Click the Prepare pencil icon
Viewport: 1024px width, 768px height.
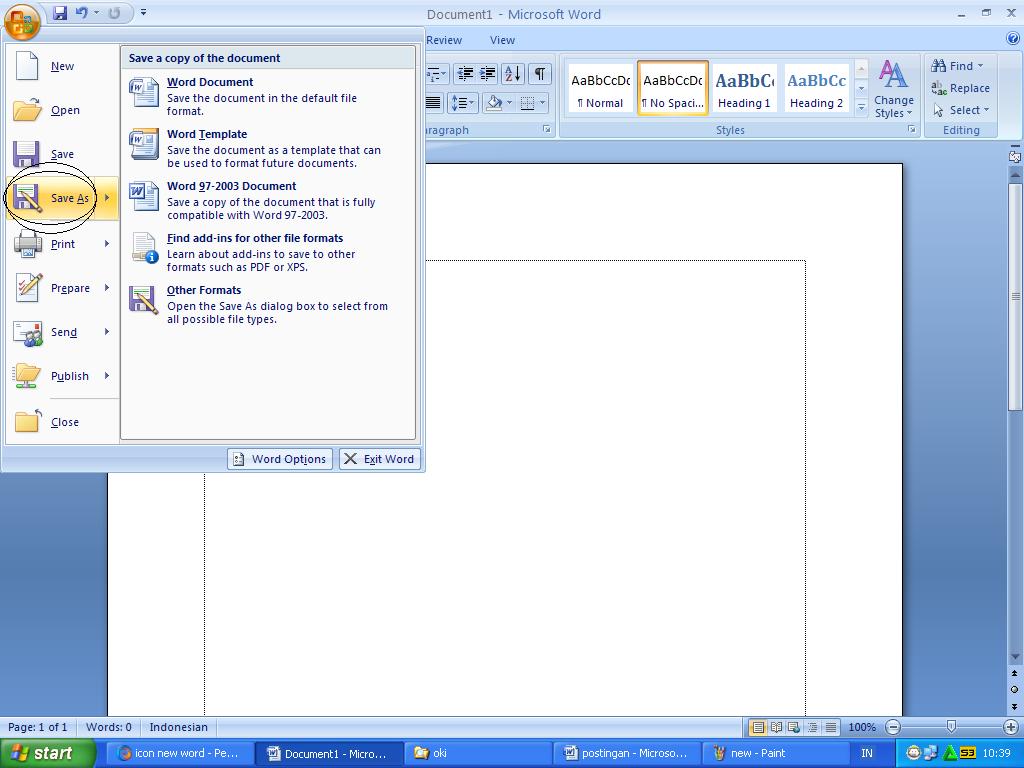[28, 287]
